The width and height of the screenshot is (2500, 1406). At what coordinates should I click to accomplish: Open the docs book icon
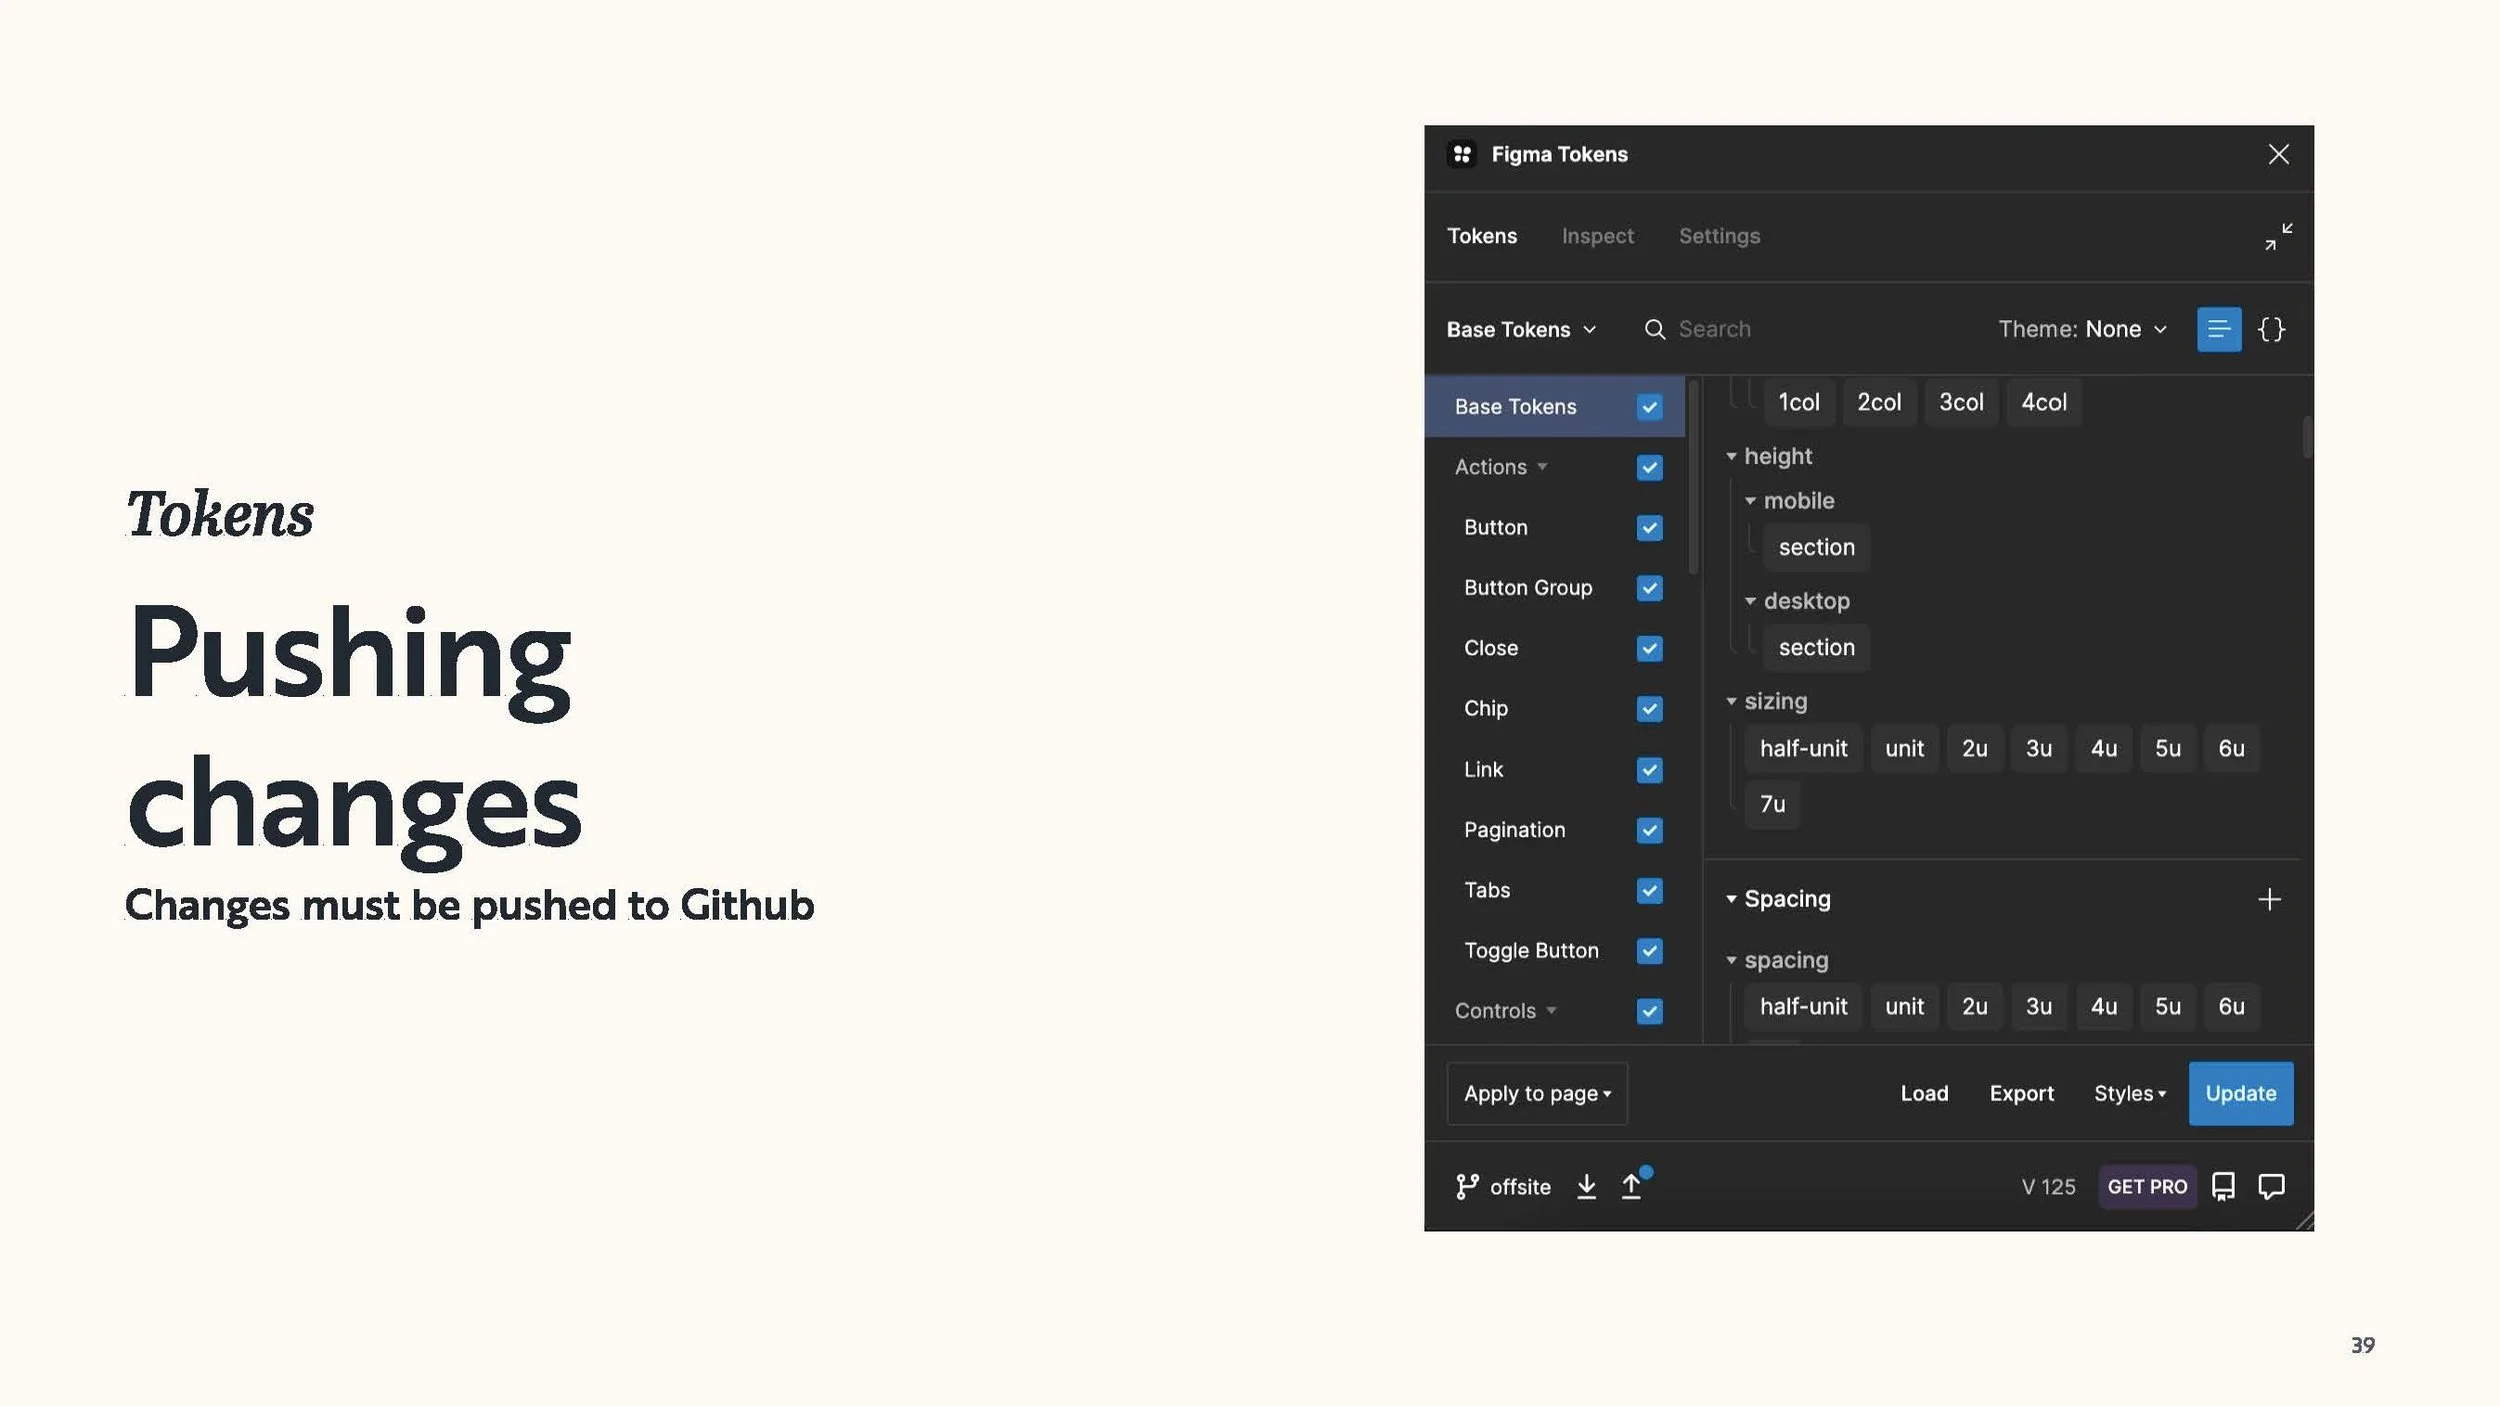tap(2223, 1186)
